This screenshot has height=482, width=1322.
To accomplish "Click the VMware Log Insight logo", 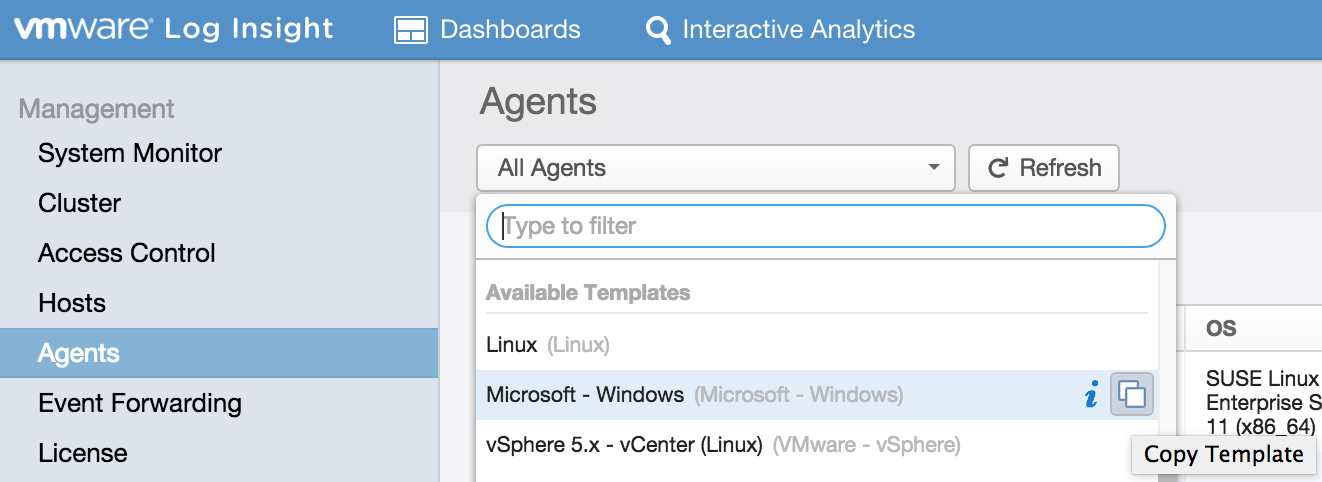I will click(x=173, y=29).
